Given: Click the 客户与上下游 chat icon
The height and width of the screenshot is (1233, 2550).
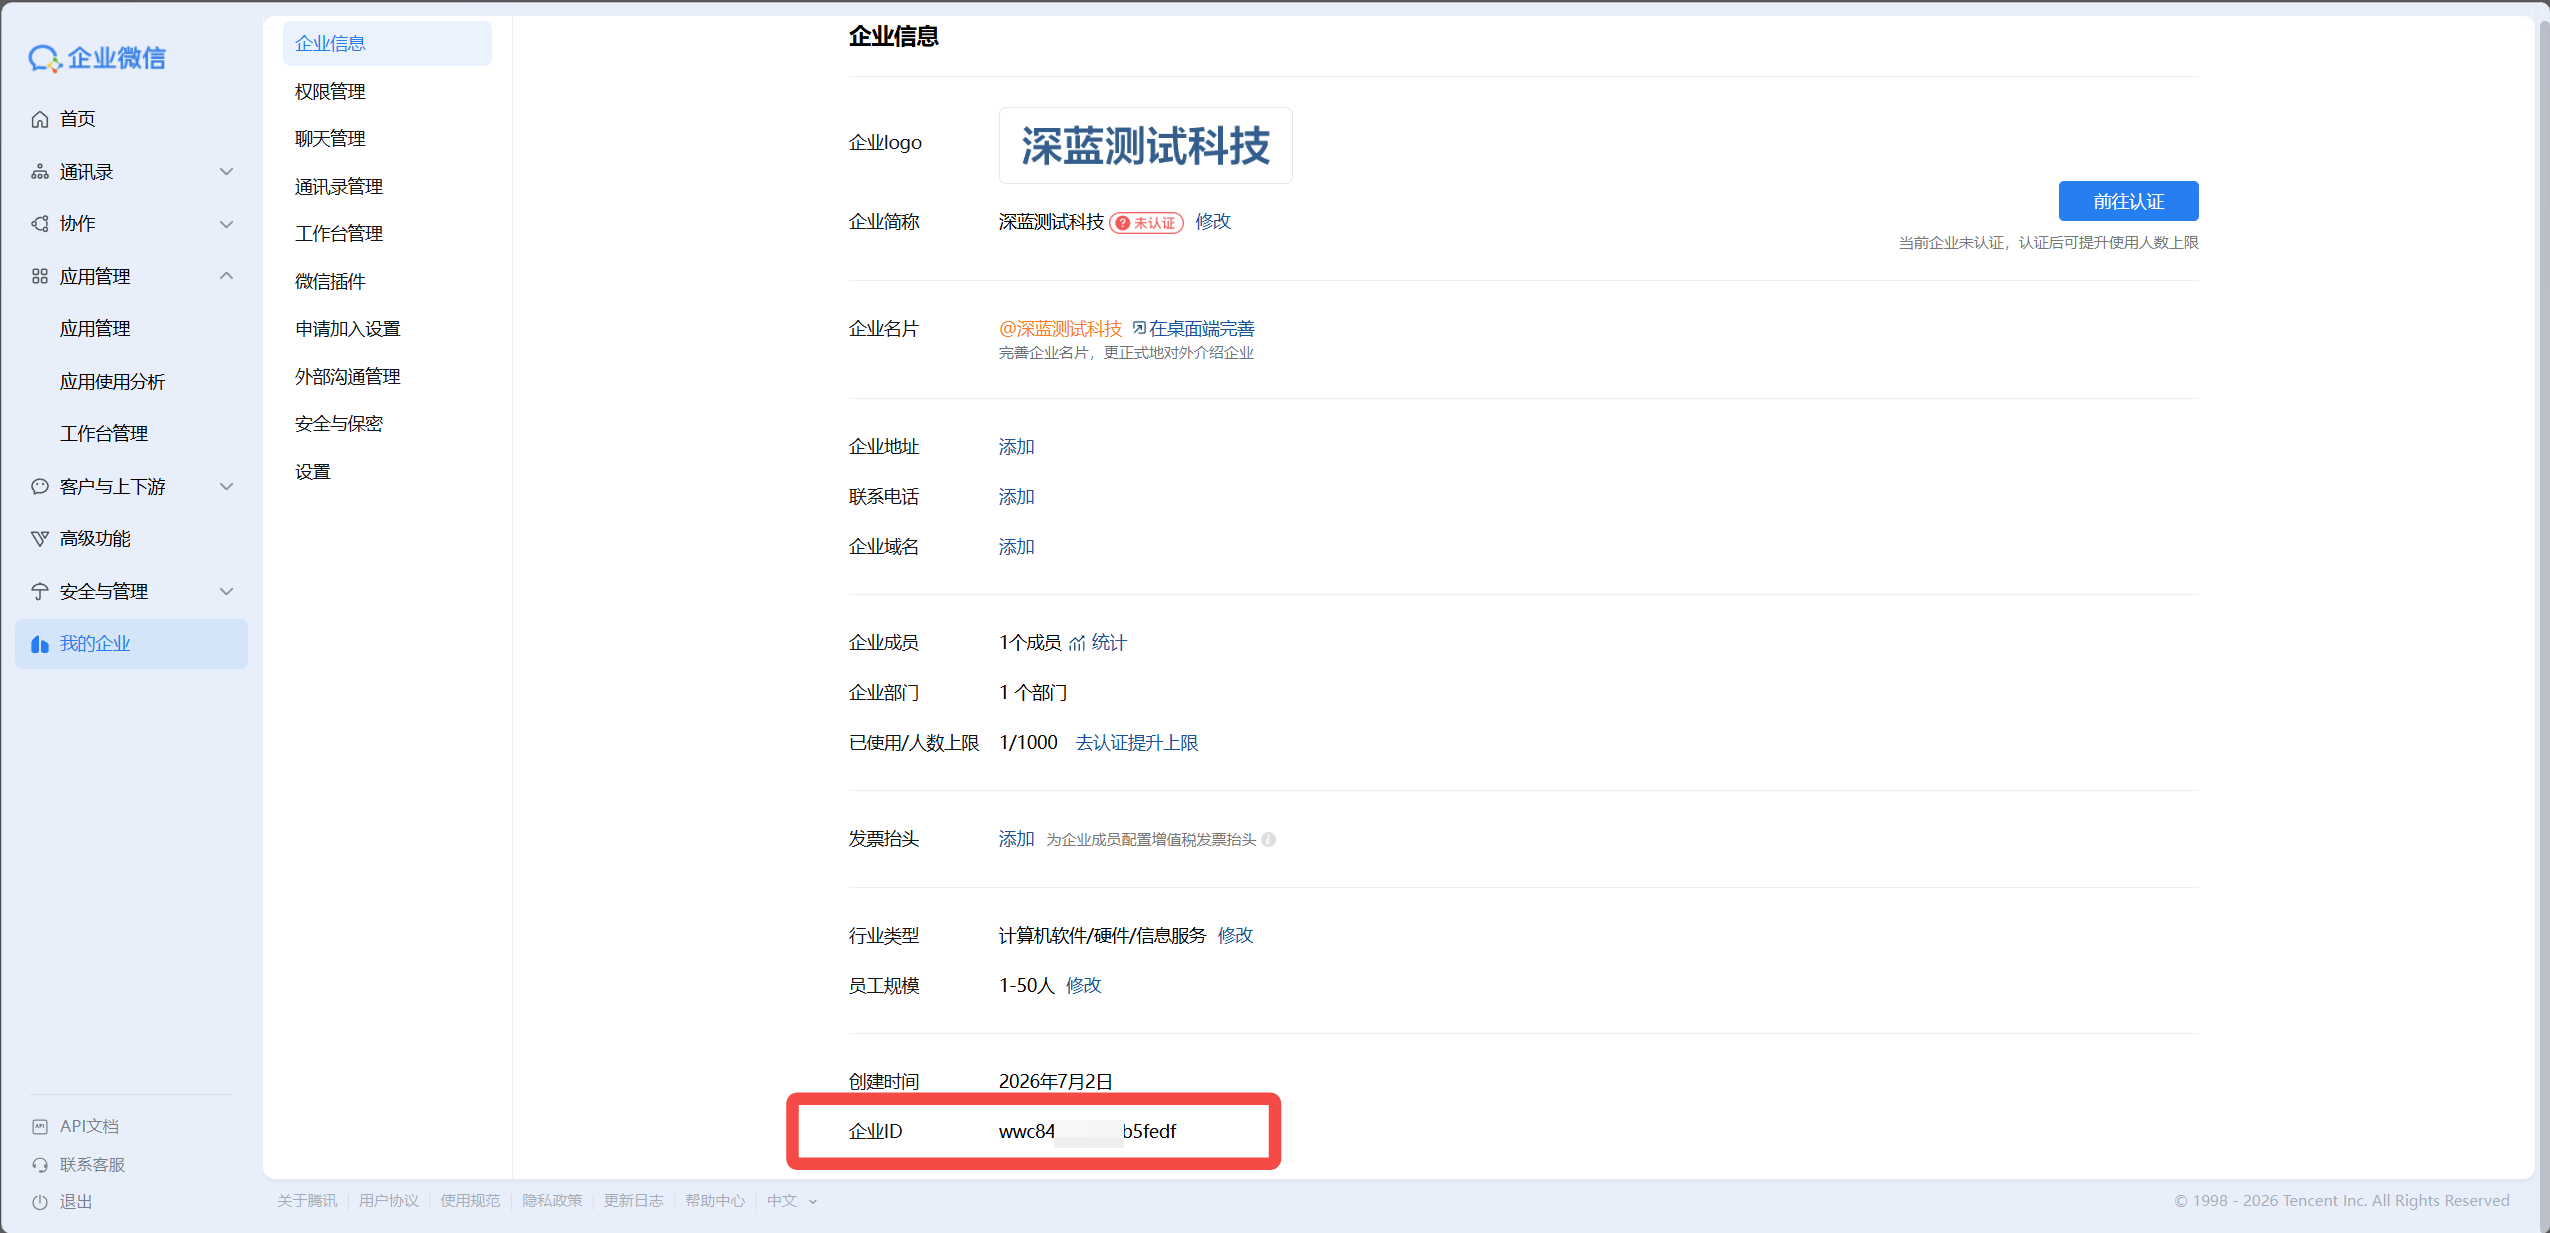Looking at the screenshot, I should click(40, 487).
